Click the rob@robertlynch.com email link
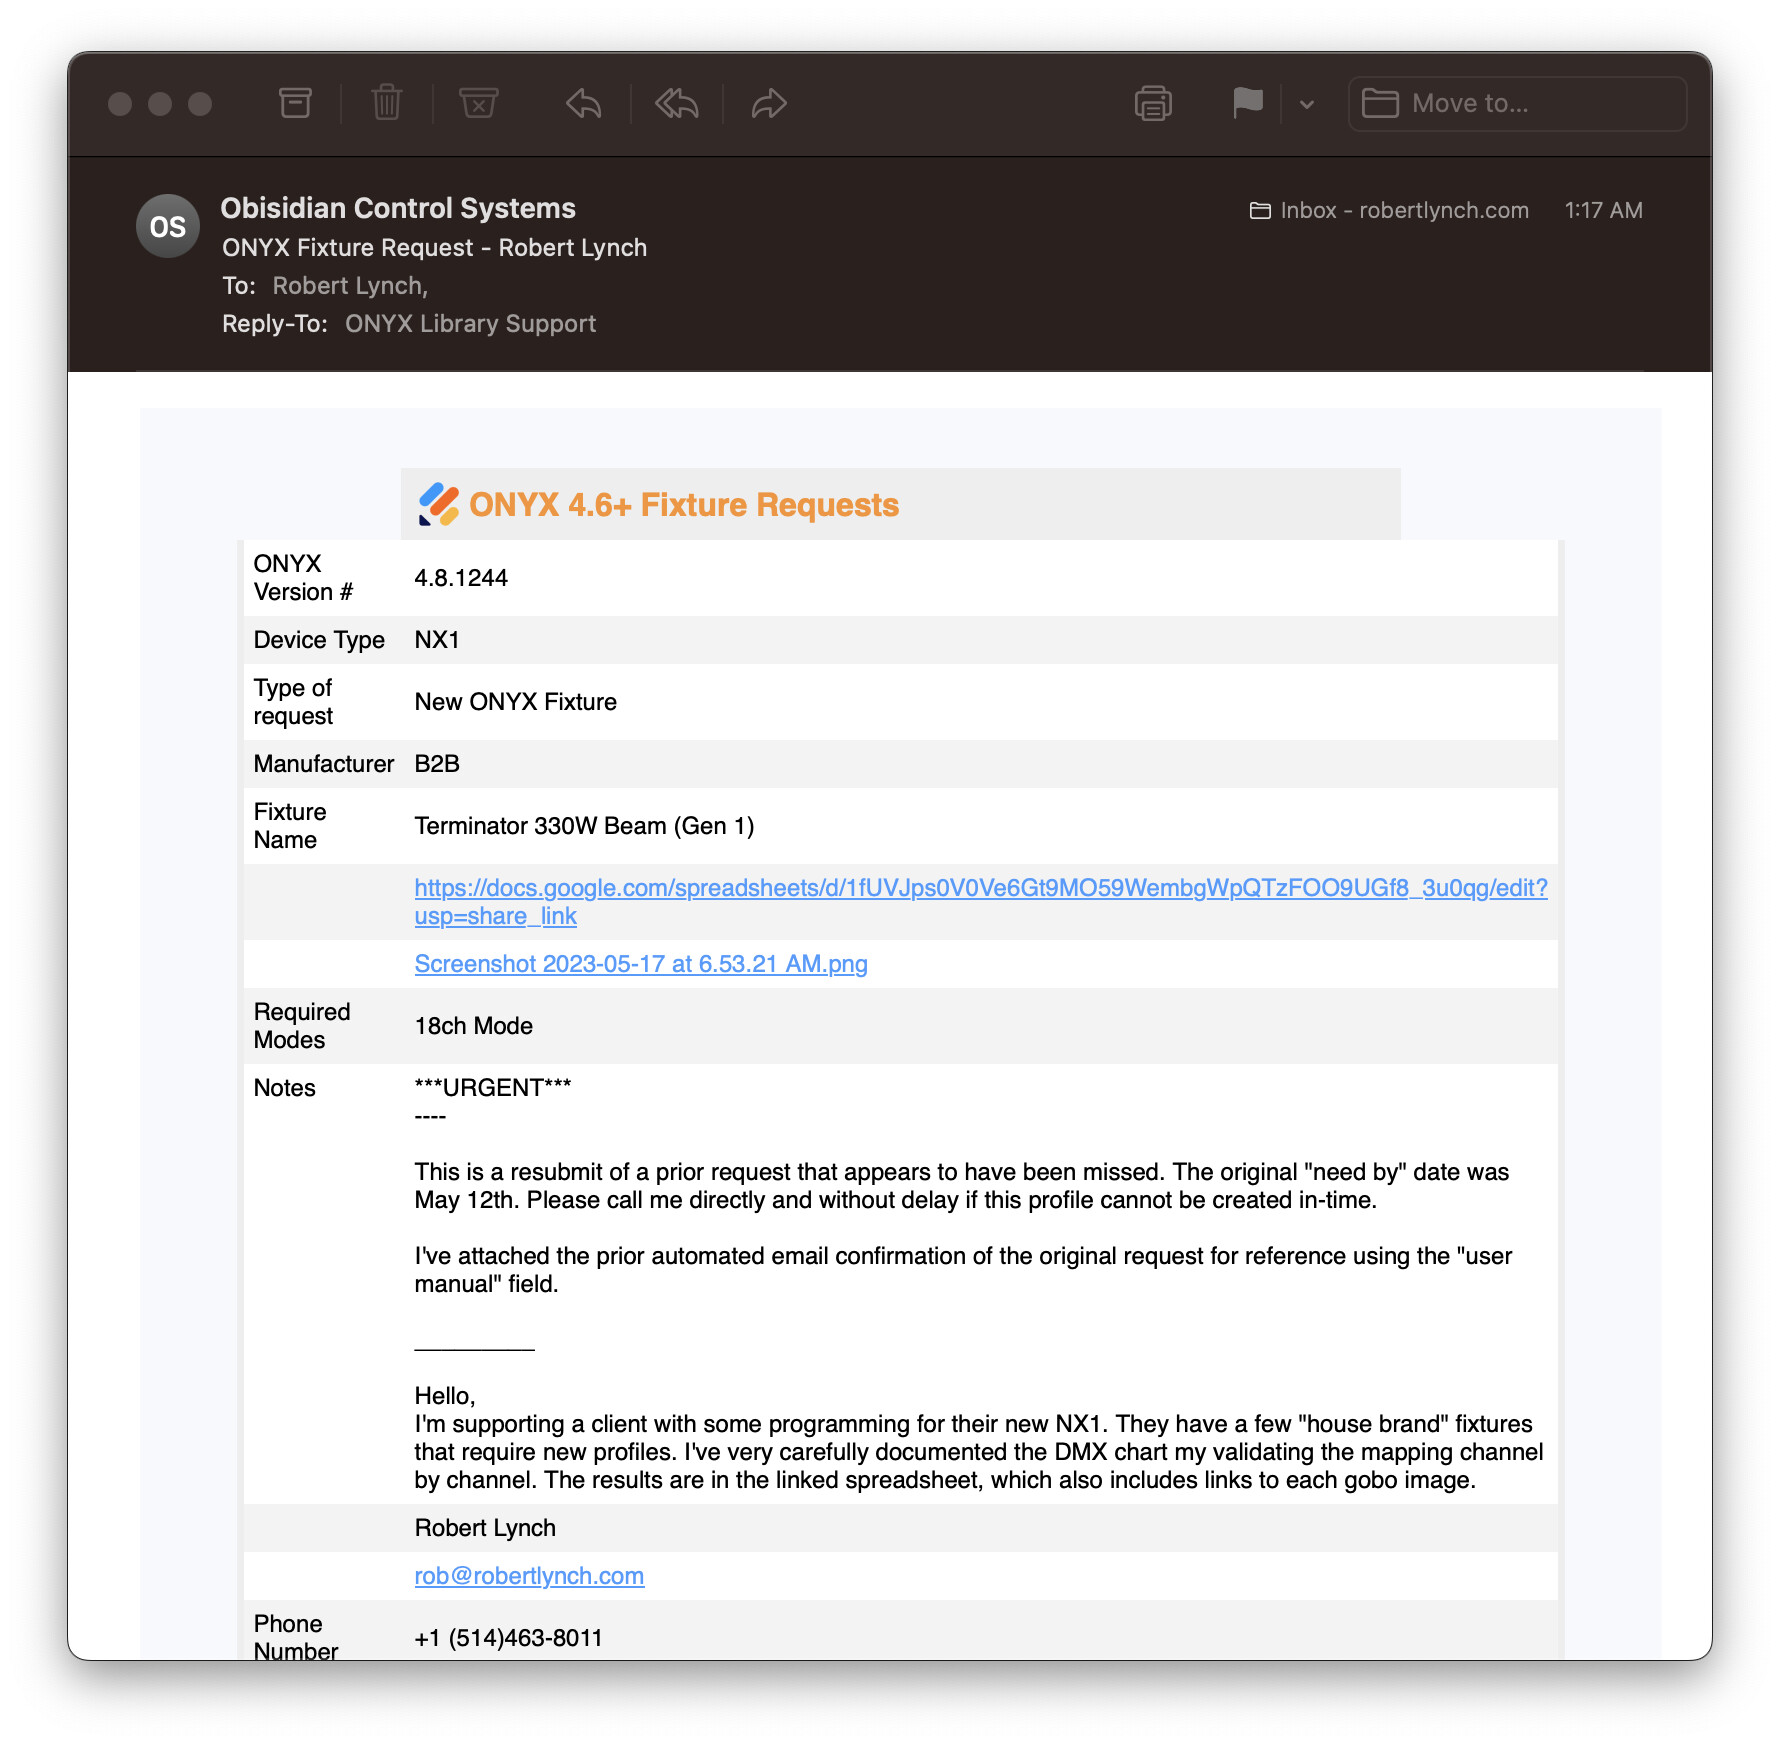 [529, 1576]
